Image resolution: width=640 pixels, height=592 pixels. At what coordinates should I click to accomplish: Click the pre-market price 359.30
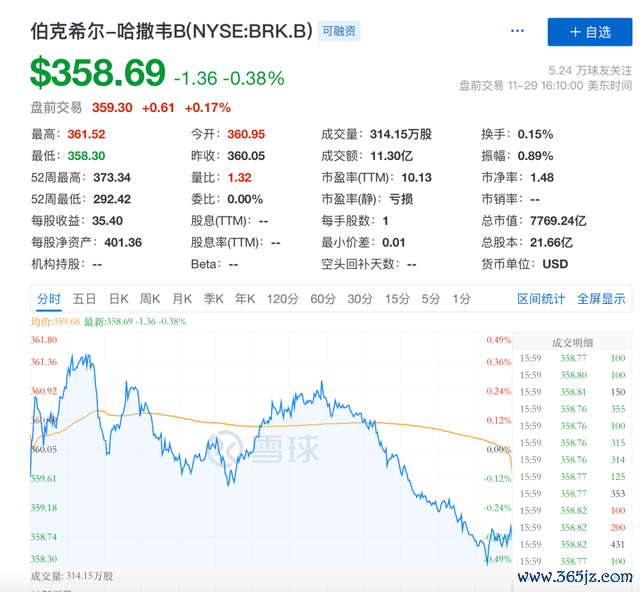(112, 108)
